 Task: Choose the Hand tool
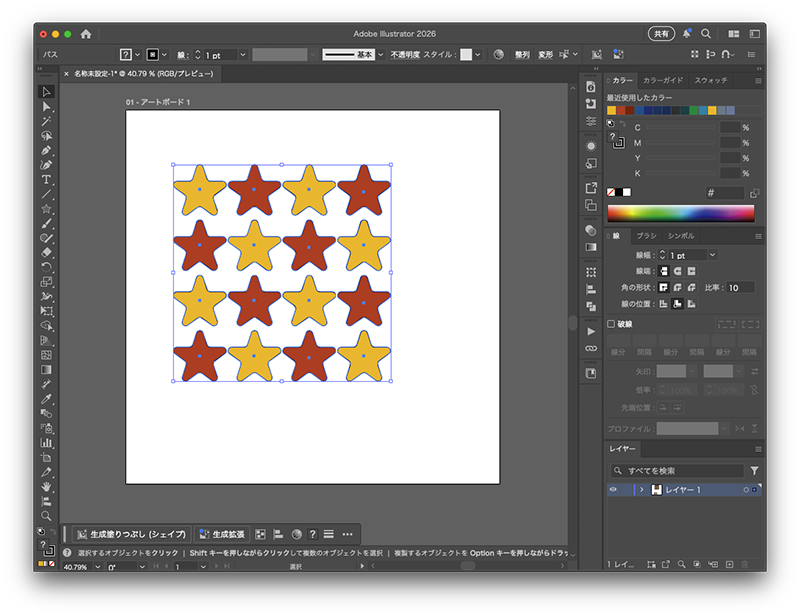coord(46,486)
